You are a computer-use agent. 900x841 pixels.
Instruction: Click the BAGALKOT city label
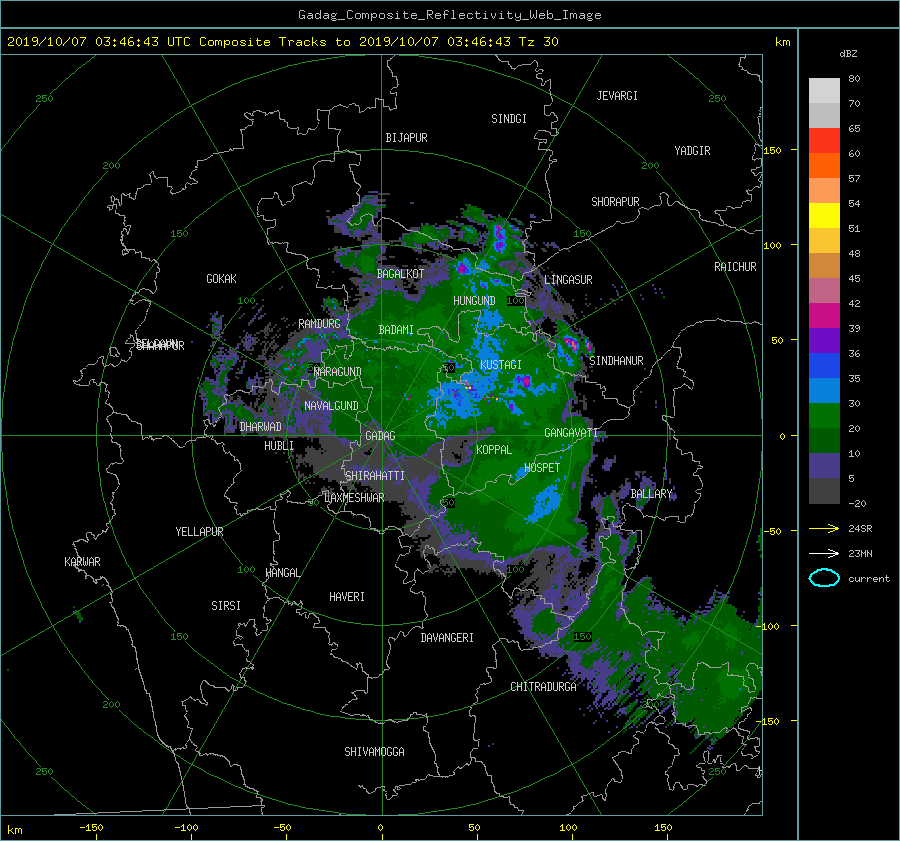(x=400, y=274)
